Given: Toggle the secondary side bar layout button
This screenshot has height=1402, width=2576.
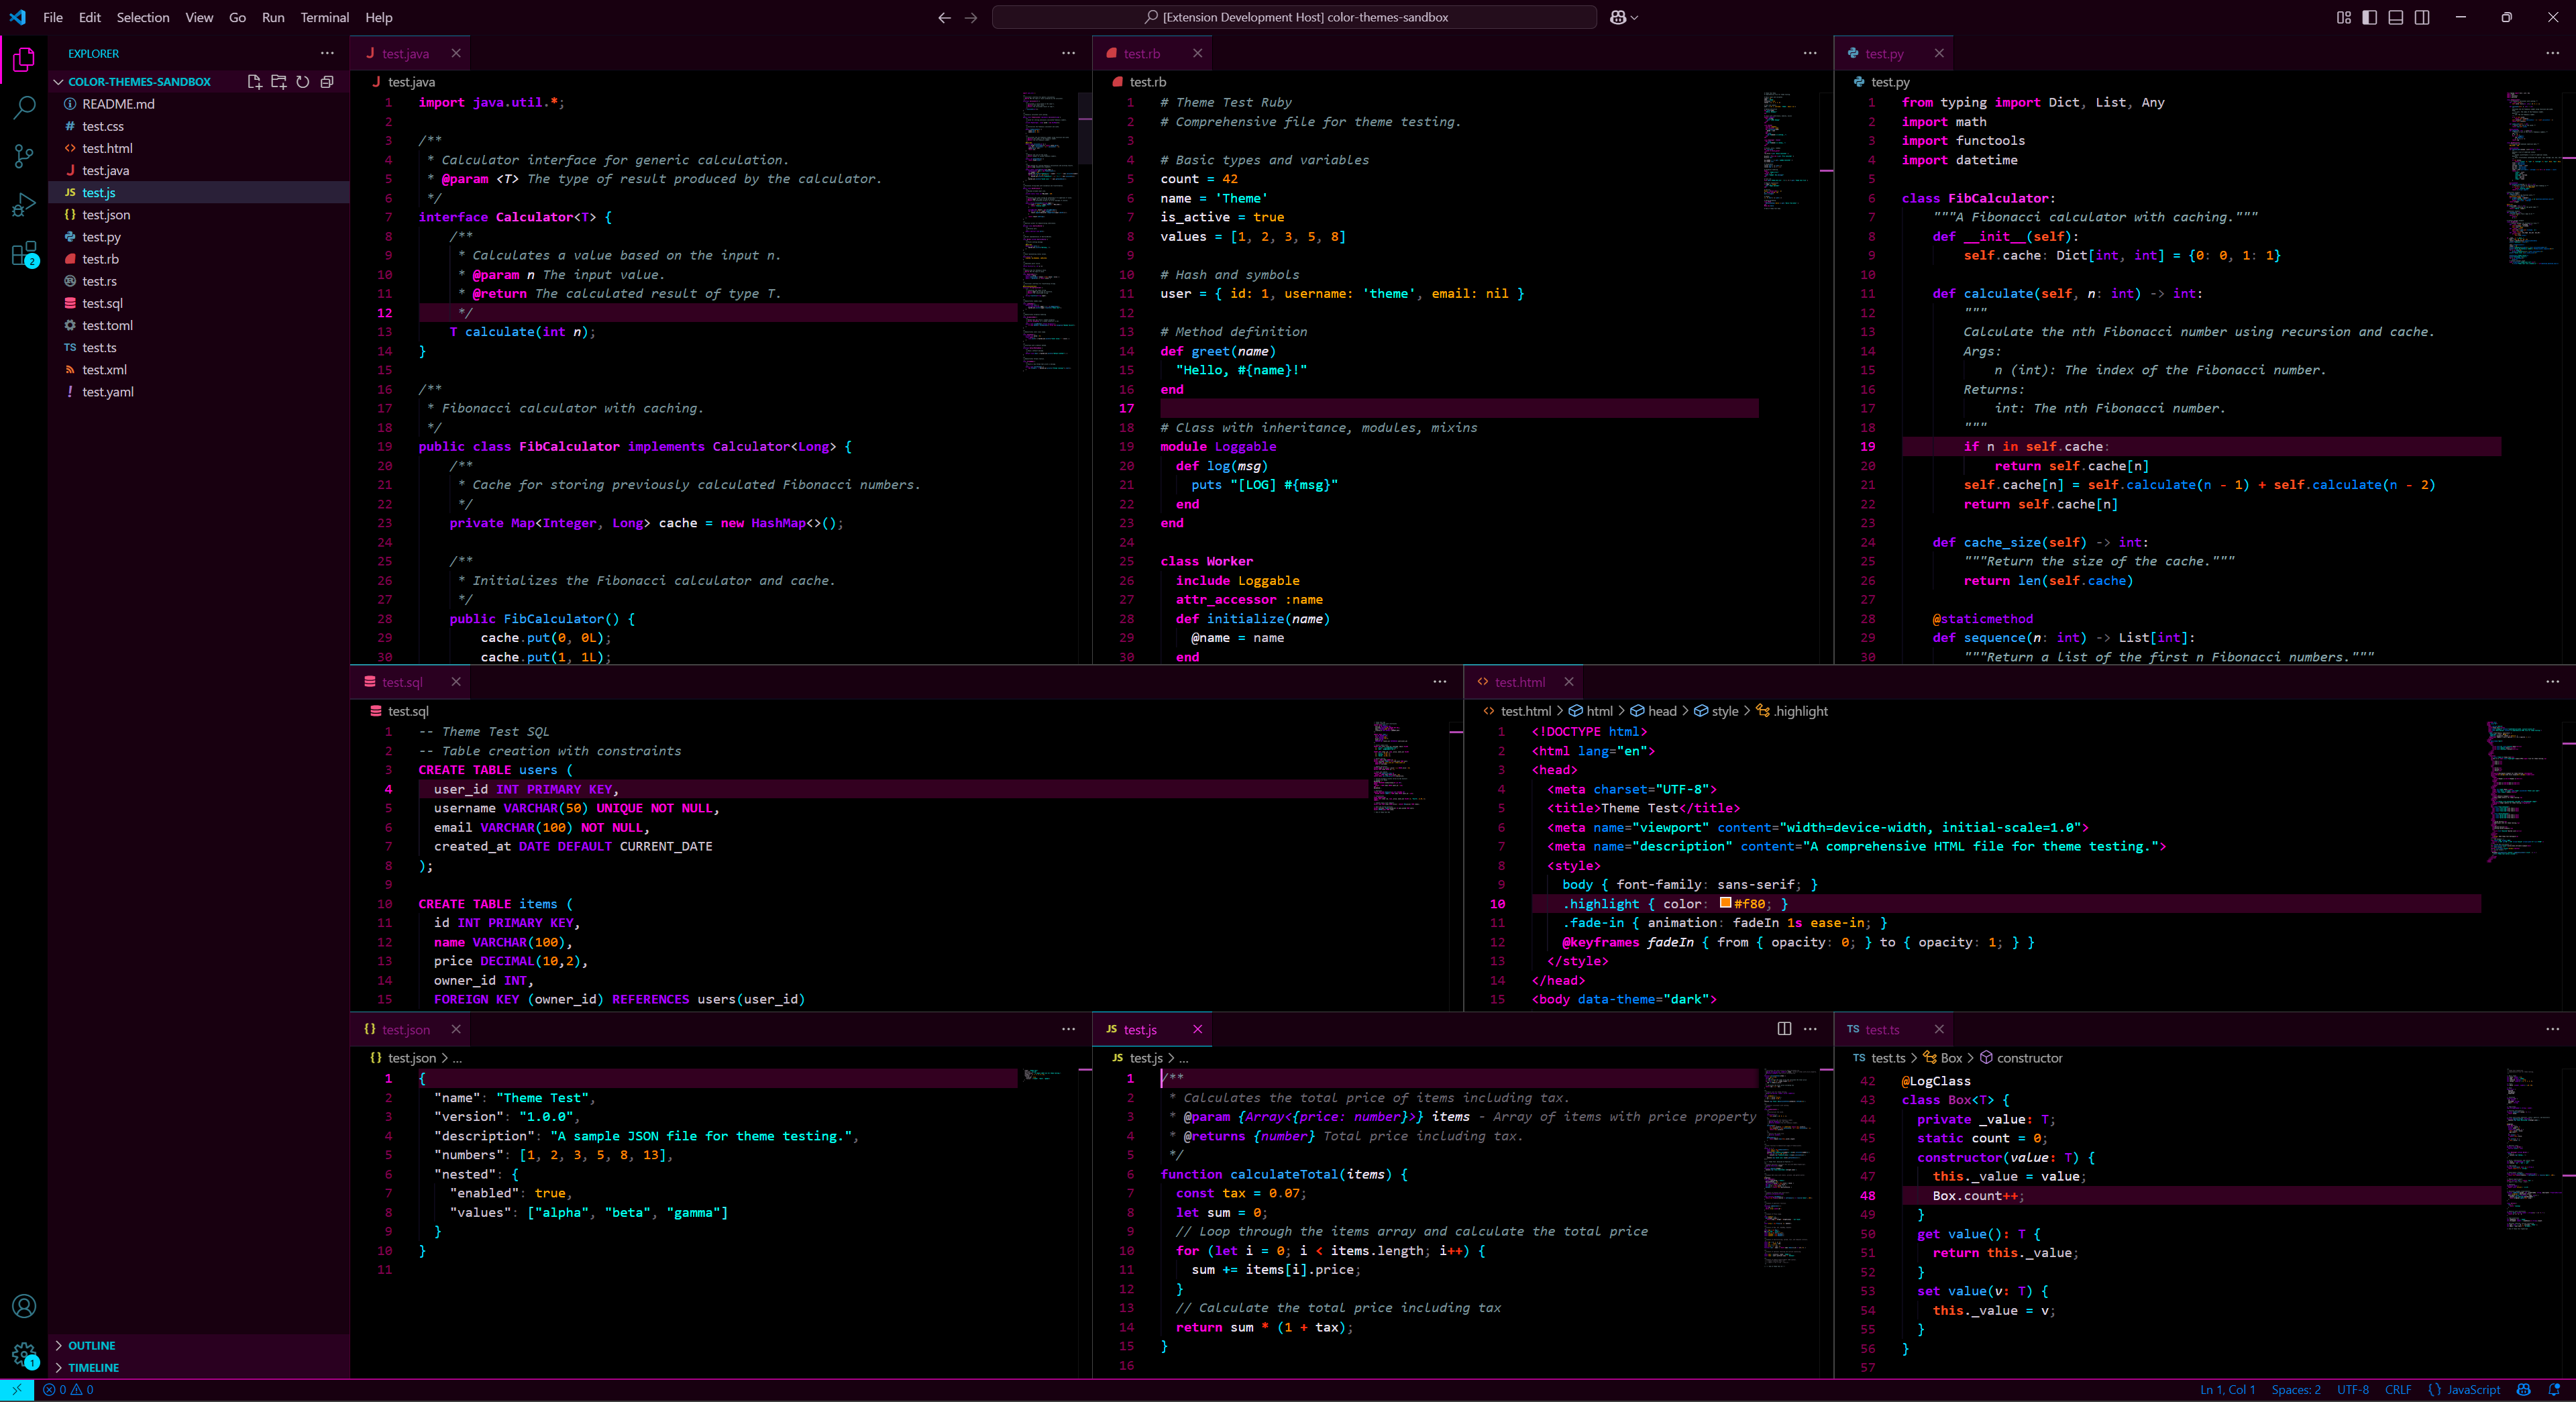Looking at the screenshot, I should [2422, 17].
